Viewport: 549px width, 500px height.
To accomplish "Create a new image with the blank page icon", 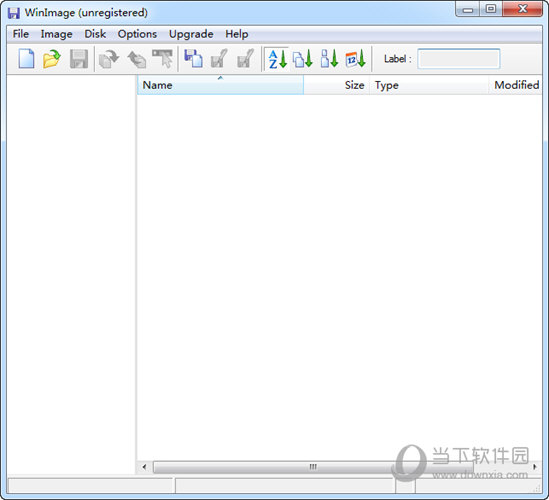I will pos(26,58).
